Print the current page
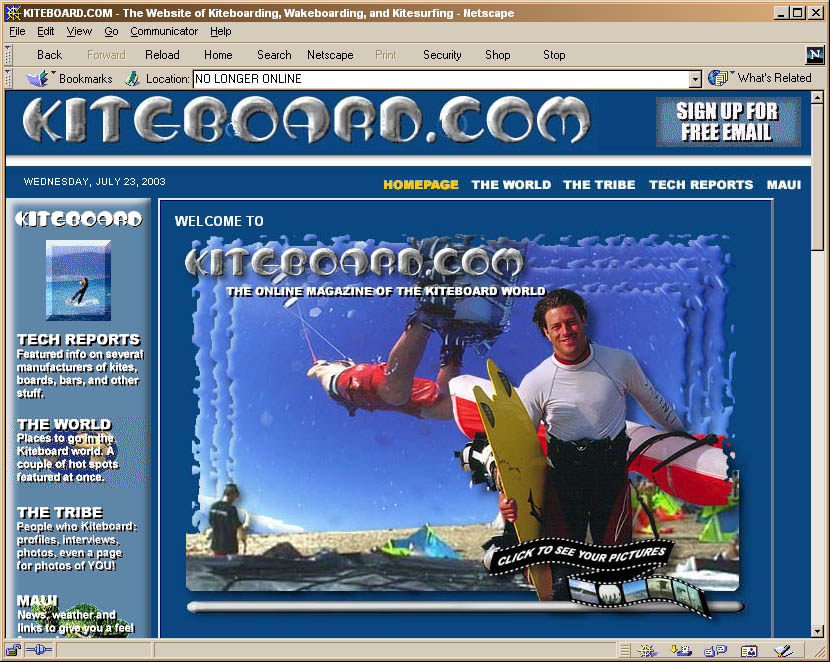 [385, 55]
